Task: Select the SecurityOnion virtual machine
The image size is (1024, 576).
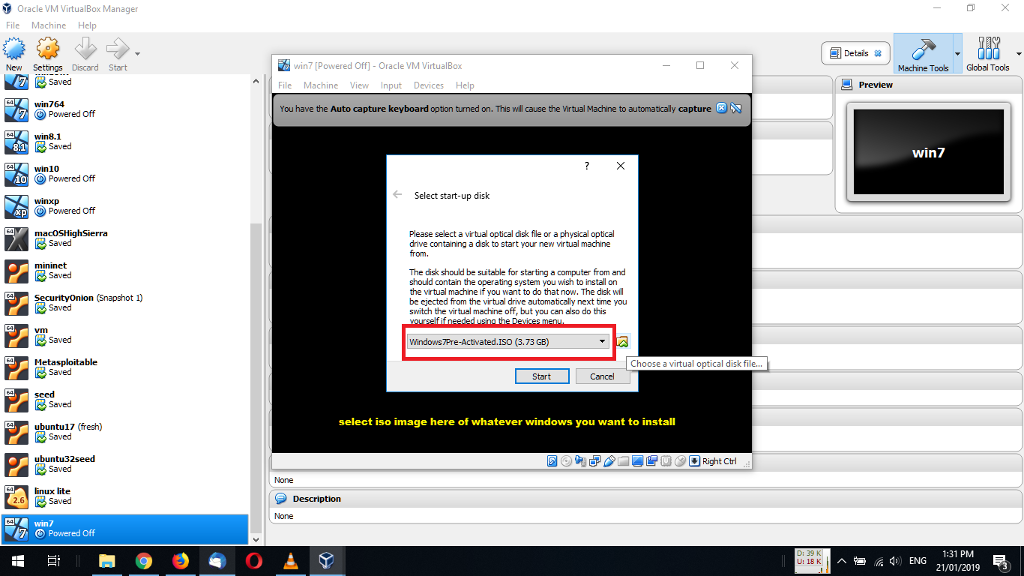Action: click(124, 302)
